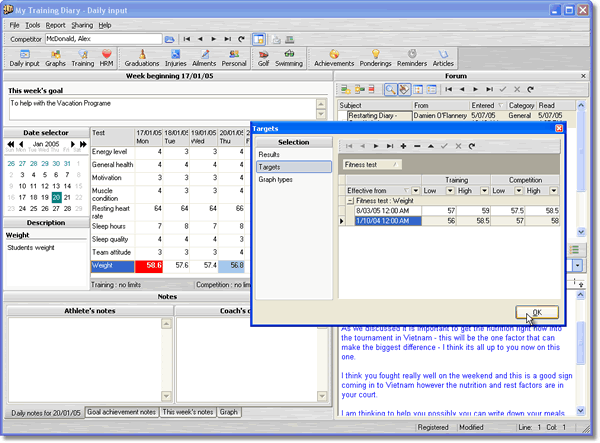The image size is (600, 443).
Task: Jump to previous year in Date selector
Action: 11,144
